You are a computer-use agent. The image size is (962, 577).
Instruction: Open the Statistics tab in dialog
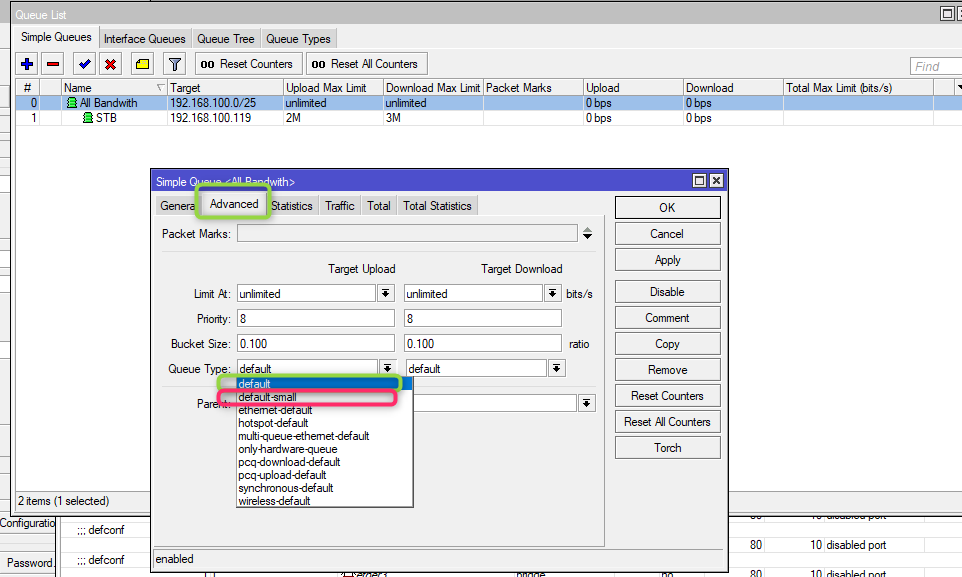(291, 206)
